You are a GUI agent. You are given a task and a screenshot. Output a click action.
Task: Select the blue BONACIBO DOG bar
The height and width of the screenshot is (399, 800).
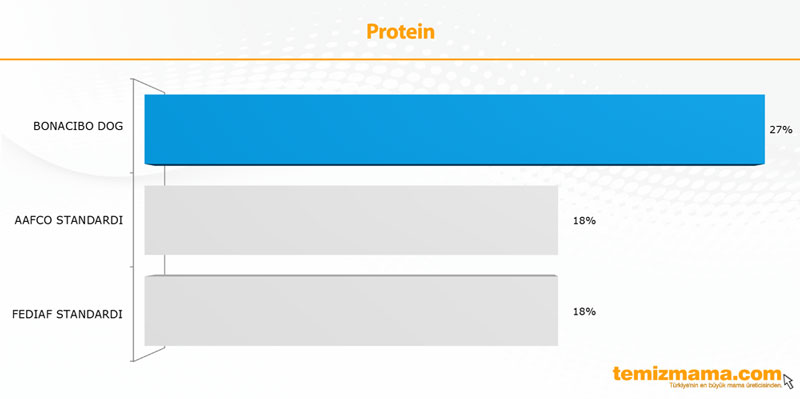tap(455, 129)
